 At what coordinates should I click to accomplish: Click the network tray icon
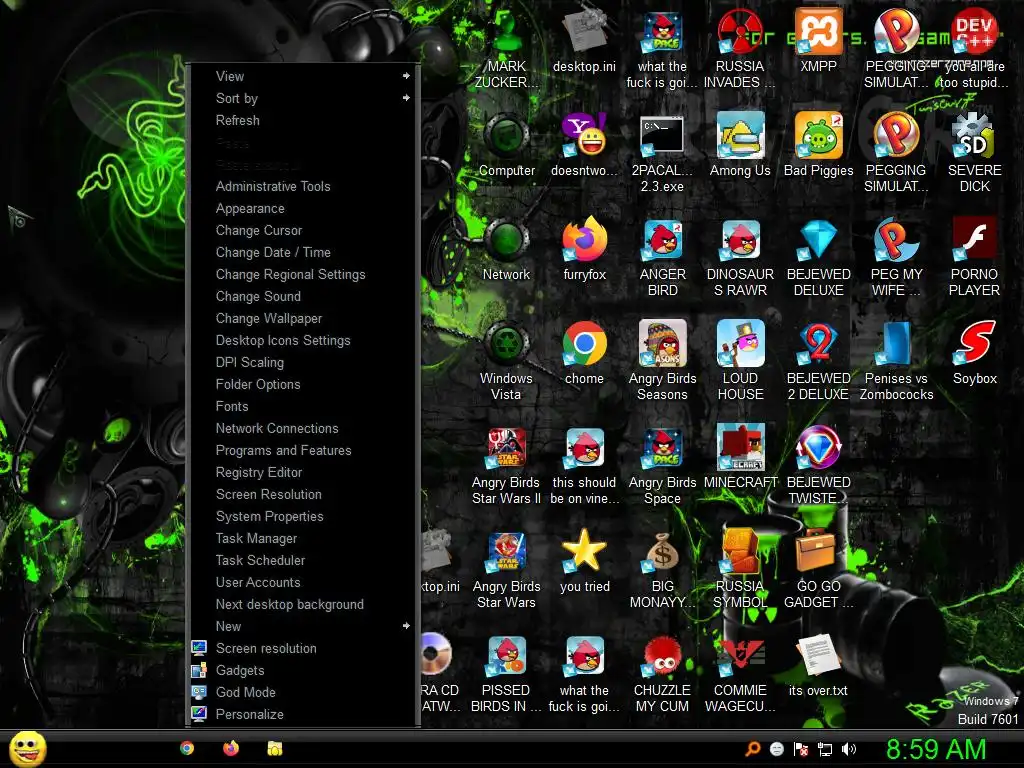(825, 749)
